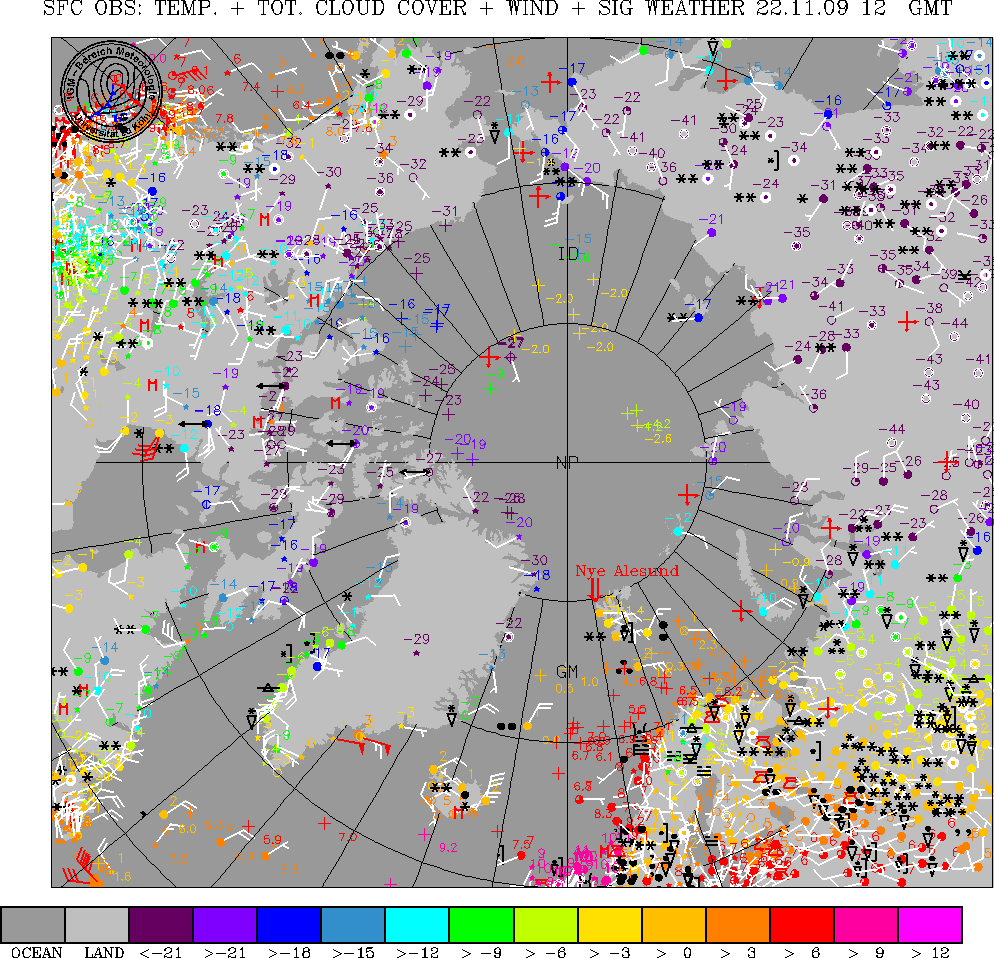
Task: Select the red Nye Alesund station label
Action: (626, 570)
